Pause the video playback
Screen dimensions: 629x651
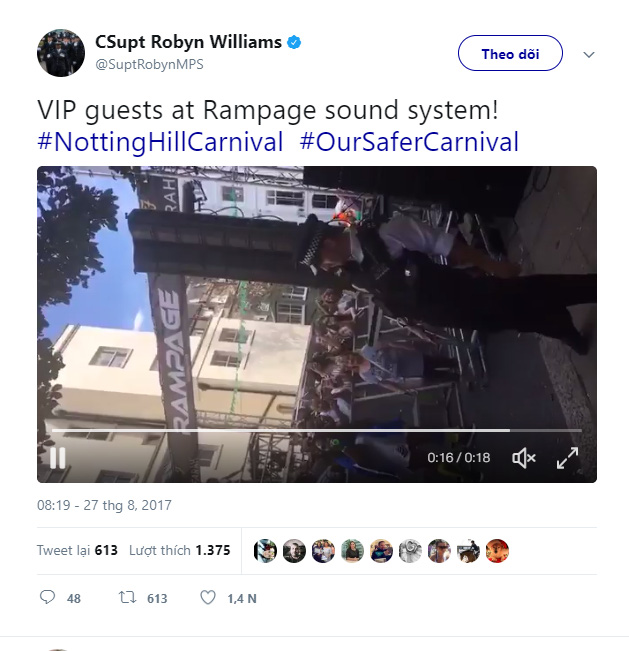pyautogui.click(x=58, y=458)
